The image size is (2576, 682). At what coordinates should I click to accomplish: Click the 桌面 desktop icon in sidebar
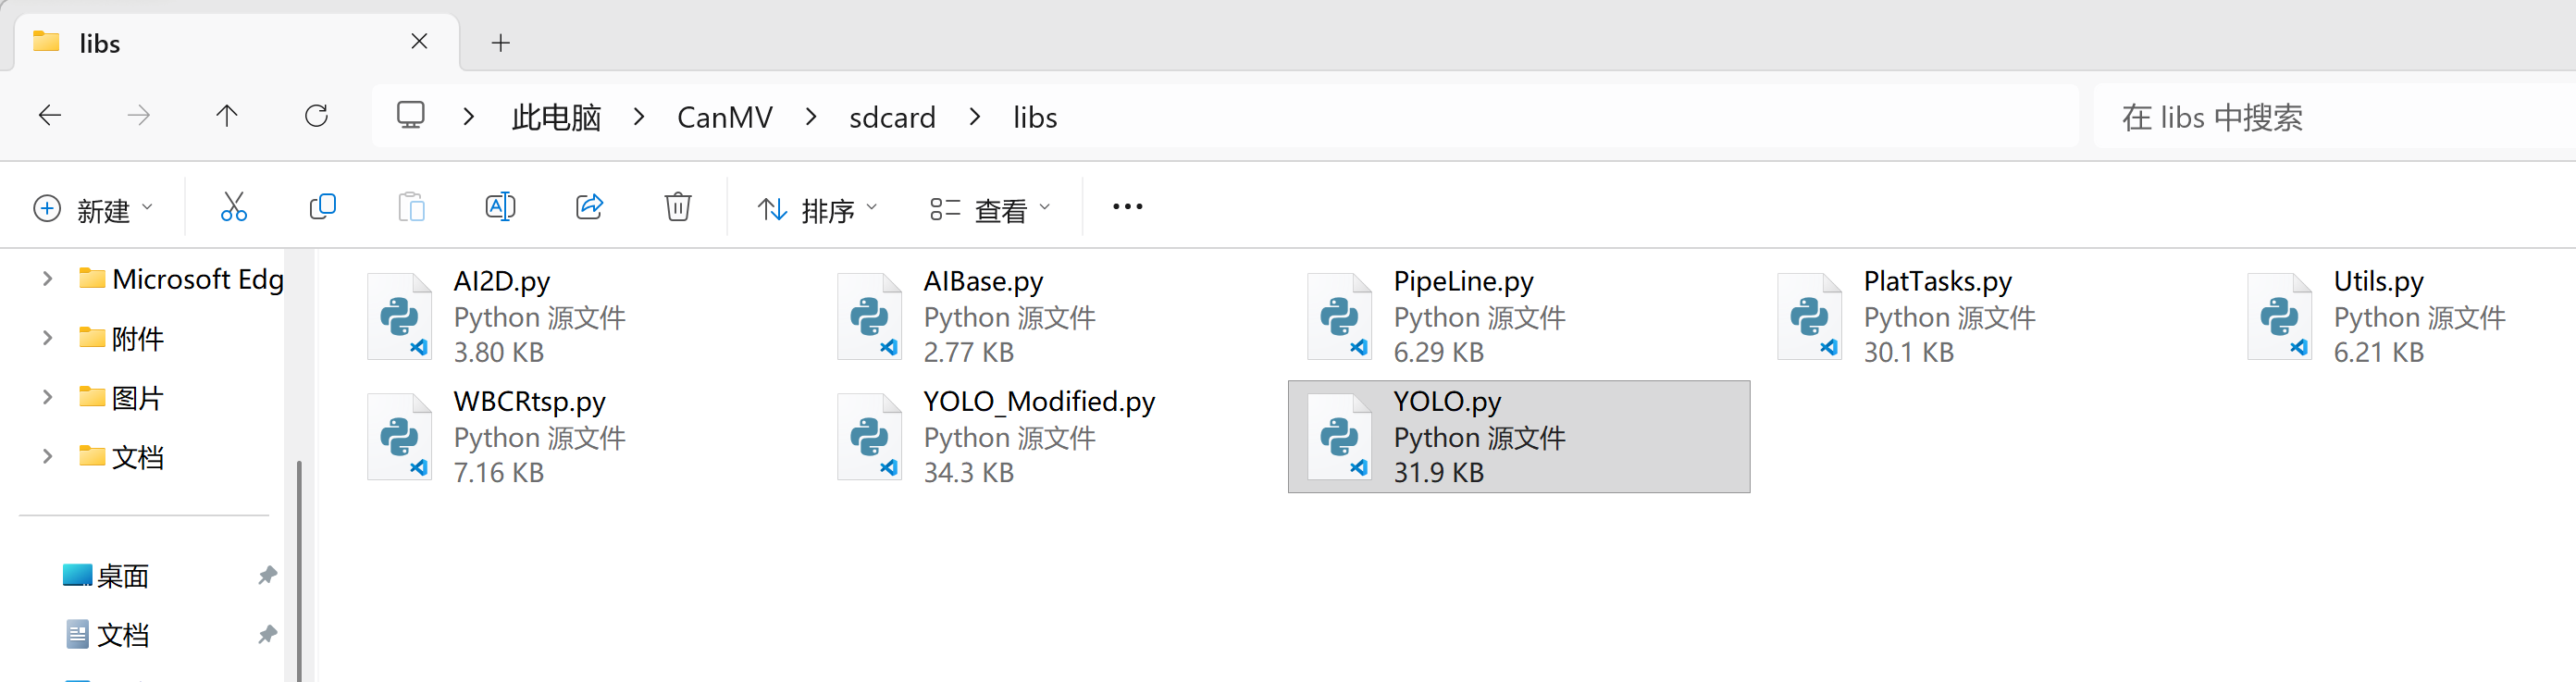(x=77, y=575)
